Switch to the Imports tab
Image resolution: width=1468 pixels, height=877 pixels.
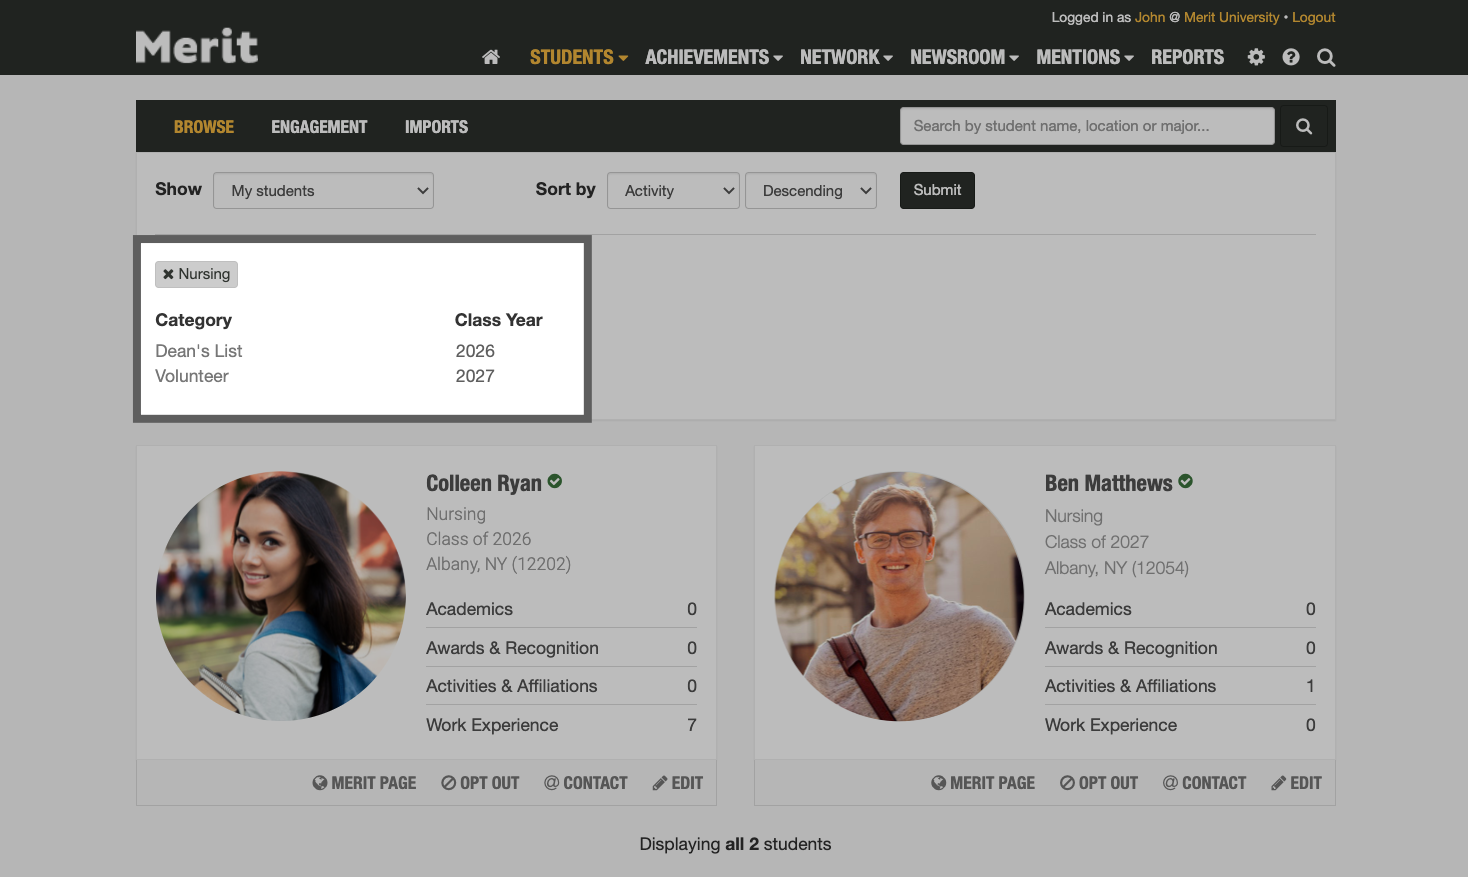tap(436, 127)
